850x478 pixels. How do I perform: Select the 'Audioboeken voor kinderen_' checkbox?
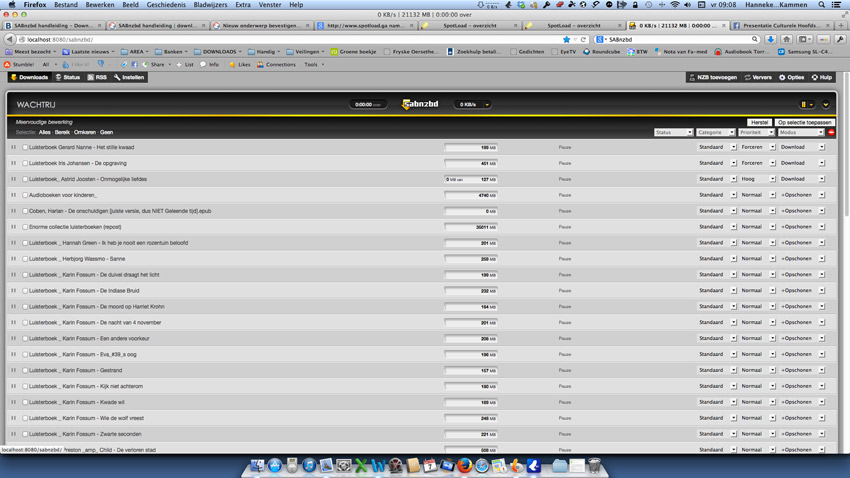click(x=25, y=195)
